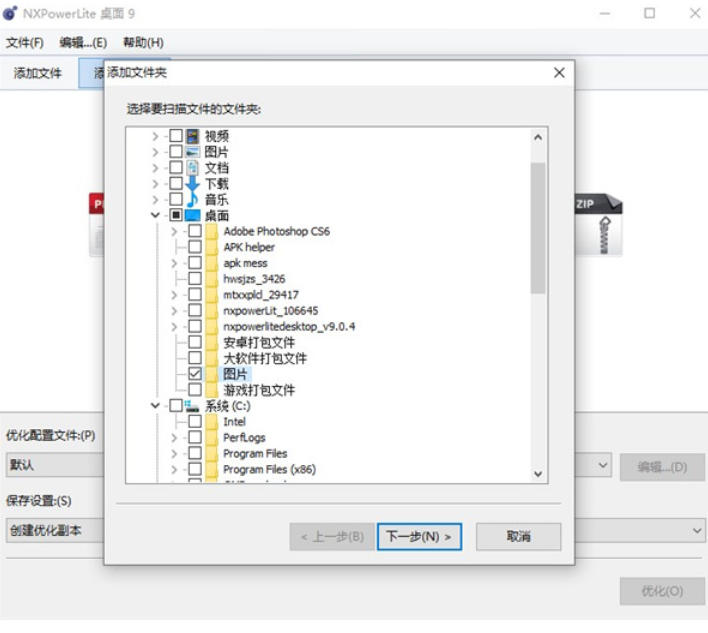
Task: Open the 帮助(H) menu
Action: pos(143,42)
